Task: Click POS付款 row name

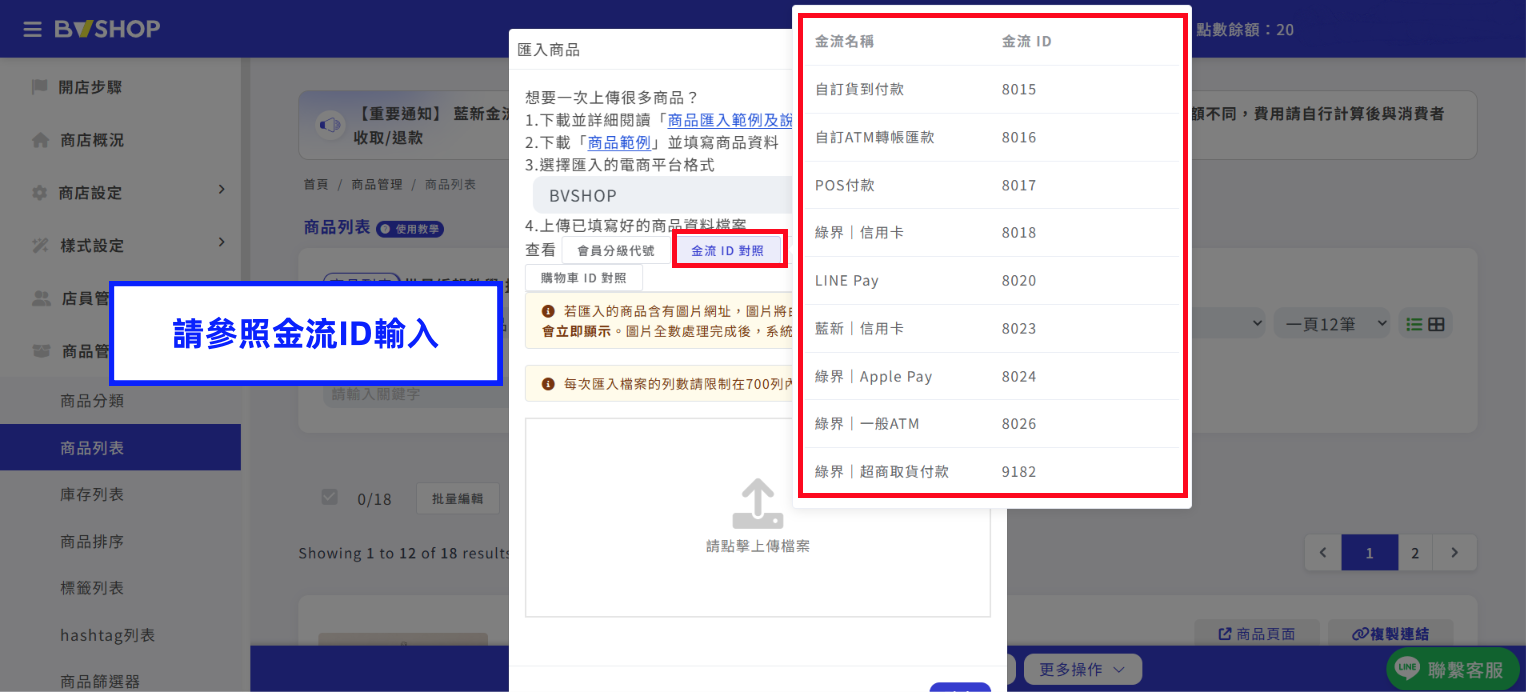Action: tap(845, 185)
